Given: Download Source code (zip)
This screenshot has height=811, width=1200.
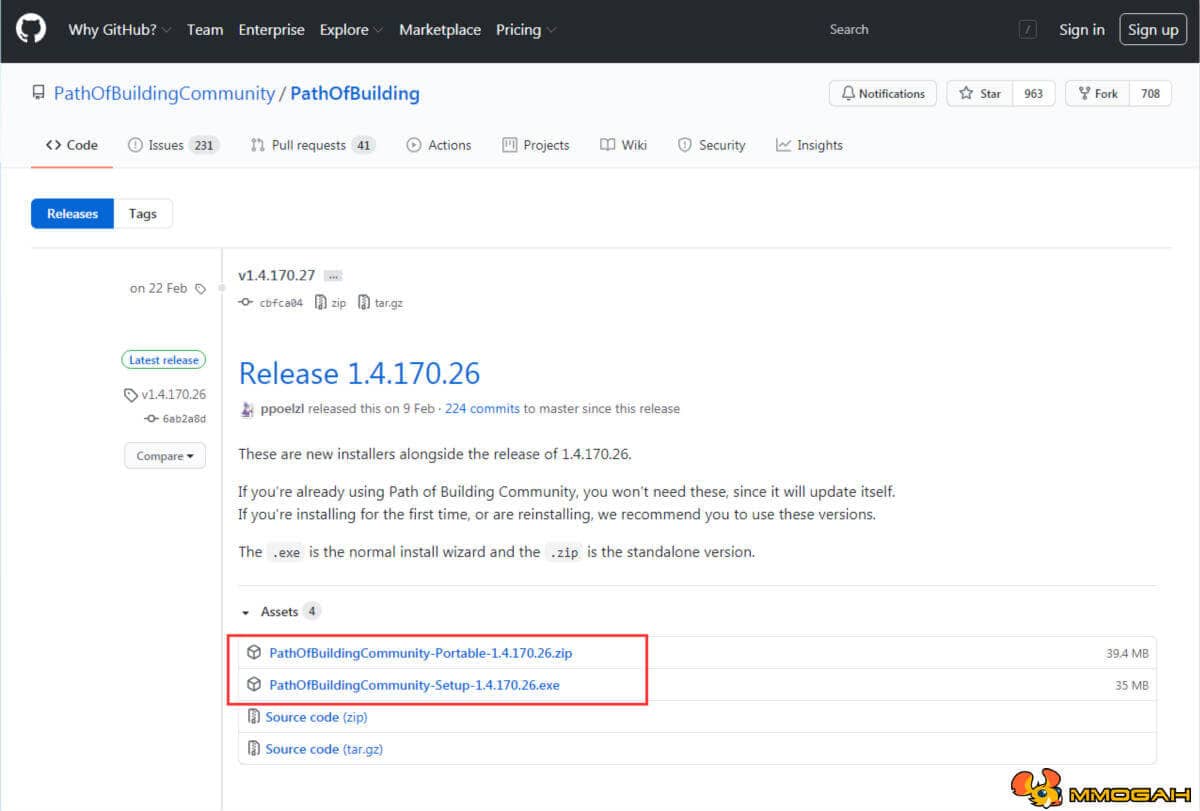Looking at the screenshot, I should click(316, 717).
